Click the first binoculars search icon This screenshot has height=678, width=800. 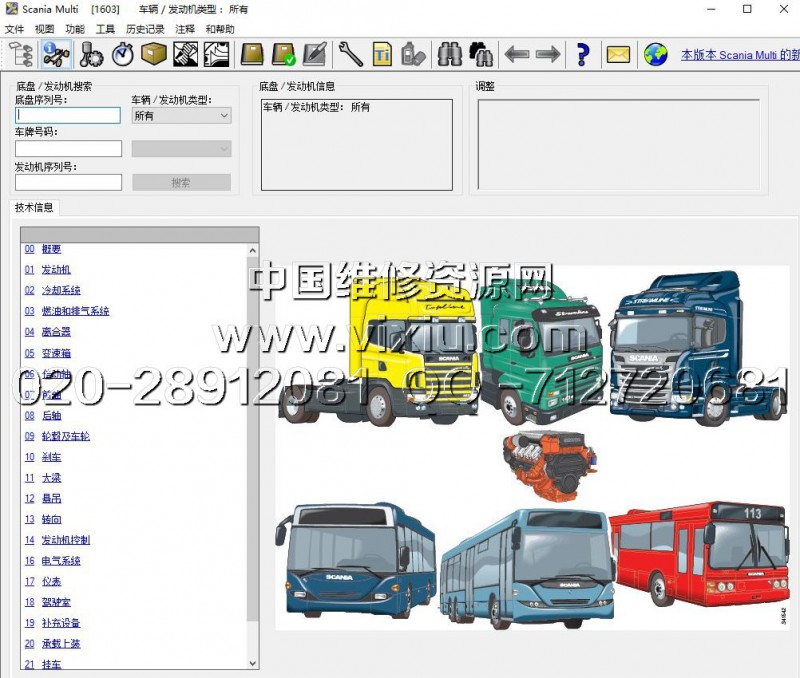[449, 53]
